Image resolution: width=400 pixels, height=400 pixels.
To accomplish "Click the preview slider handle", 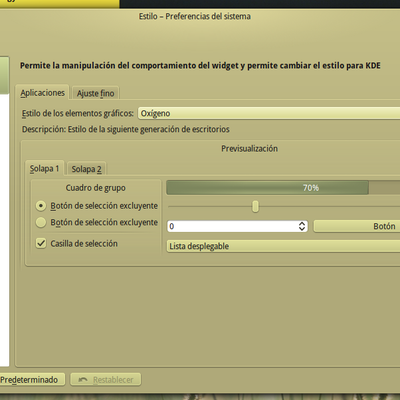I will [x=255, y=206].
